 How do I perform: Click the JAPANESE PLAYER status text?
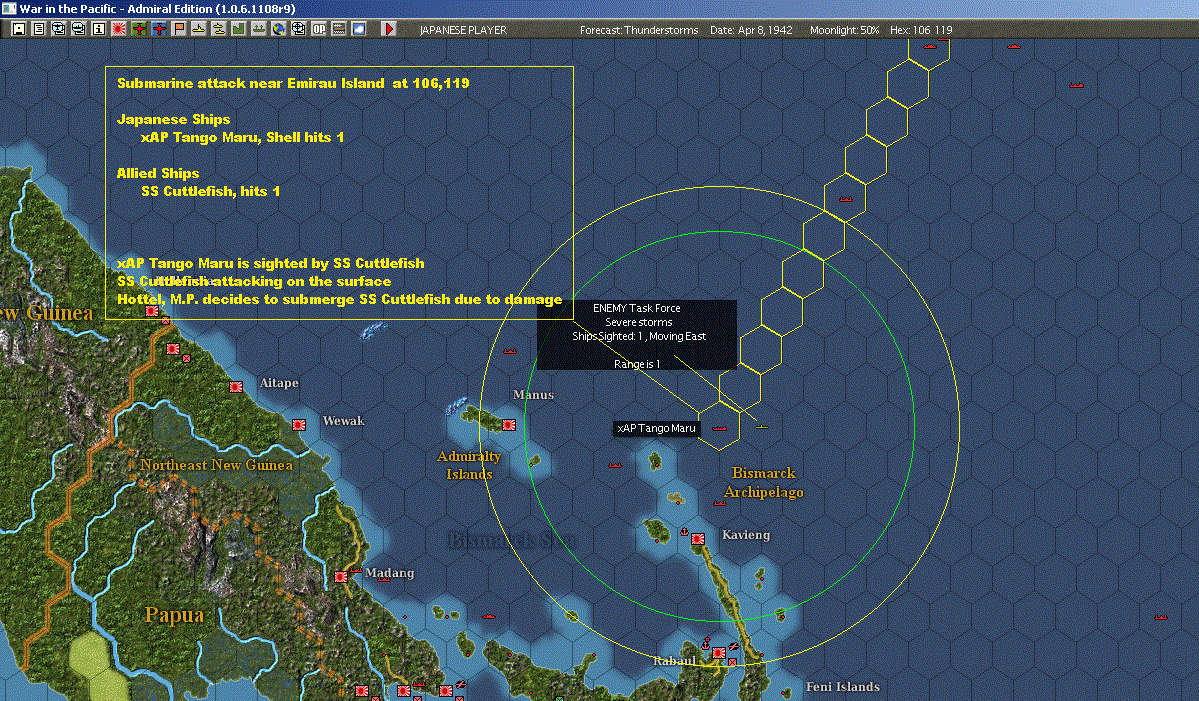click(x=463, y=30)
